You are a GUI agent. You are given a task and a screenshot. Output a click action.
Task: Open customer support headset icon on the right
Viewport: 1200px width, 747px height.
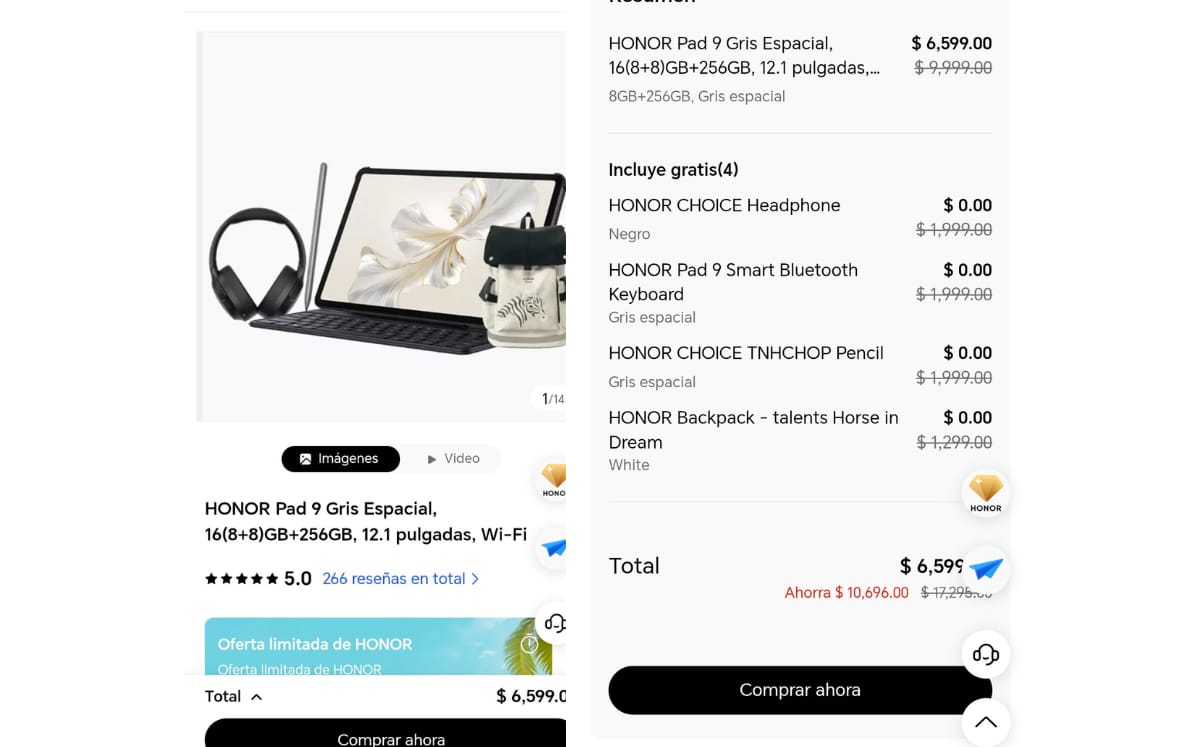[985, 655]
